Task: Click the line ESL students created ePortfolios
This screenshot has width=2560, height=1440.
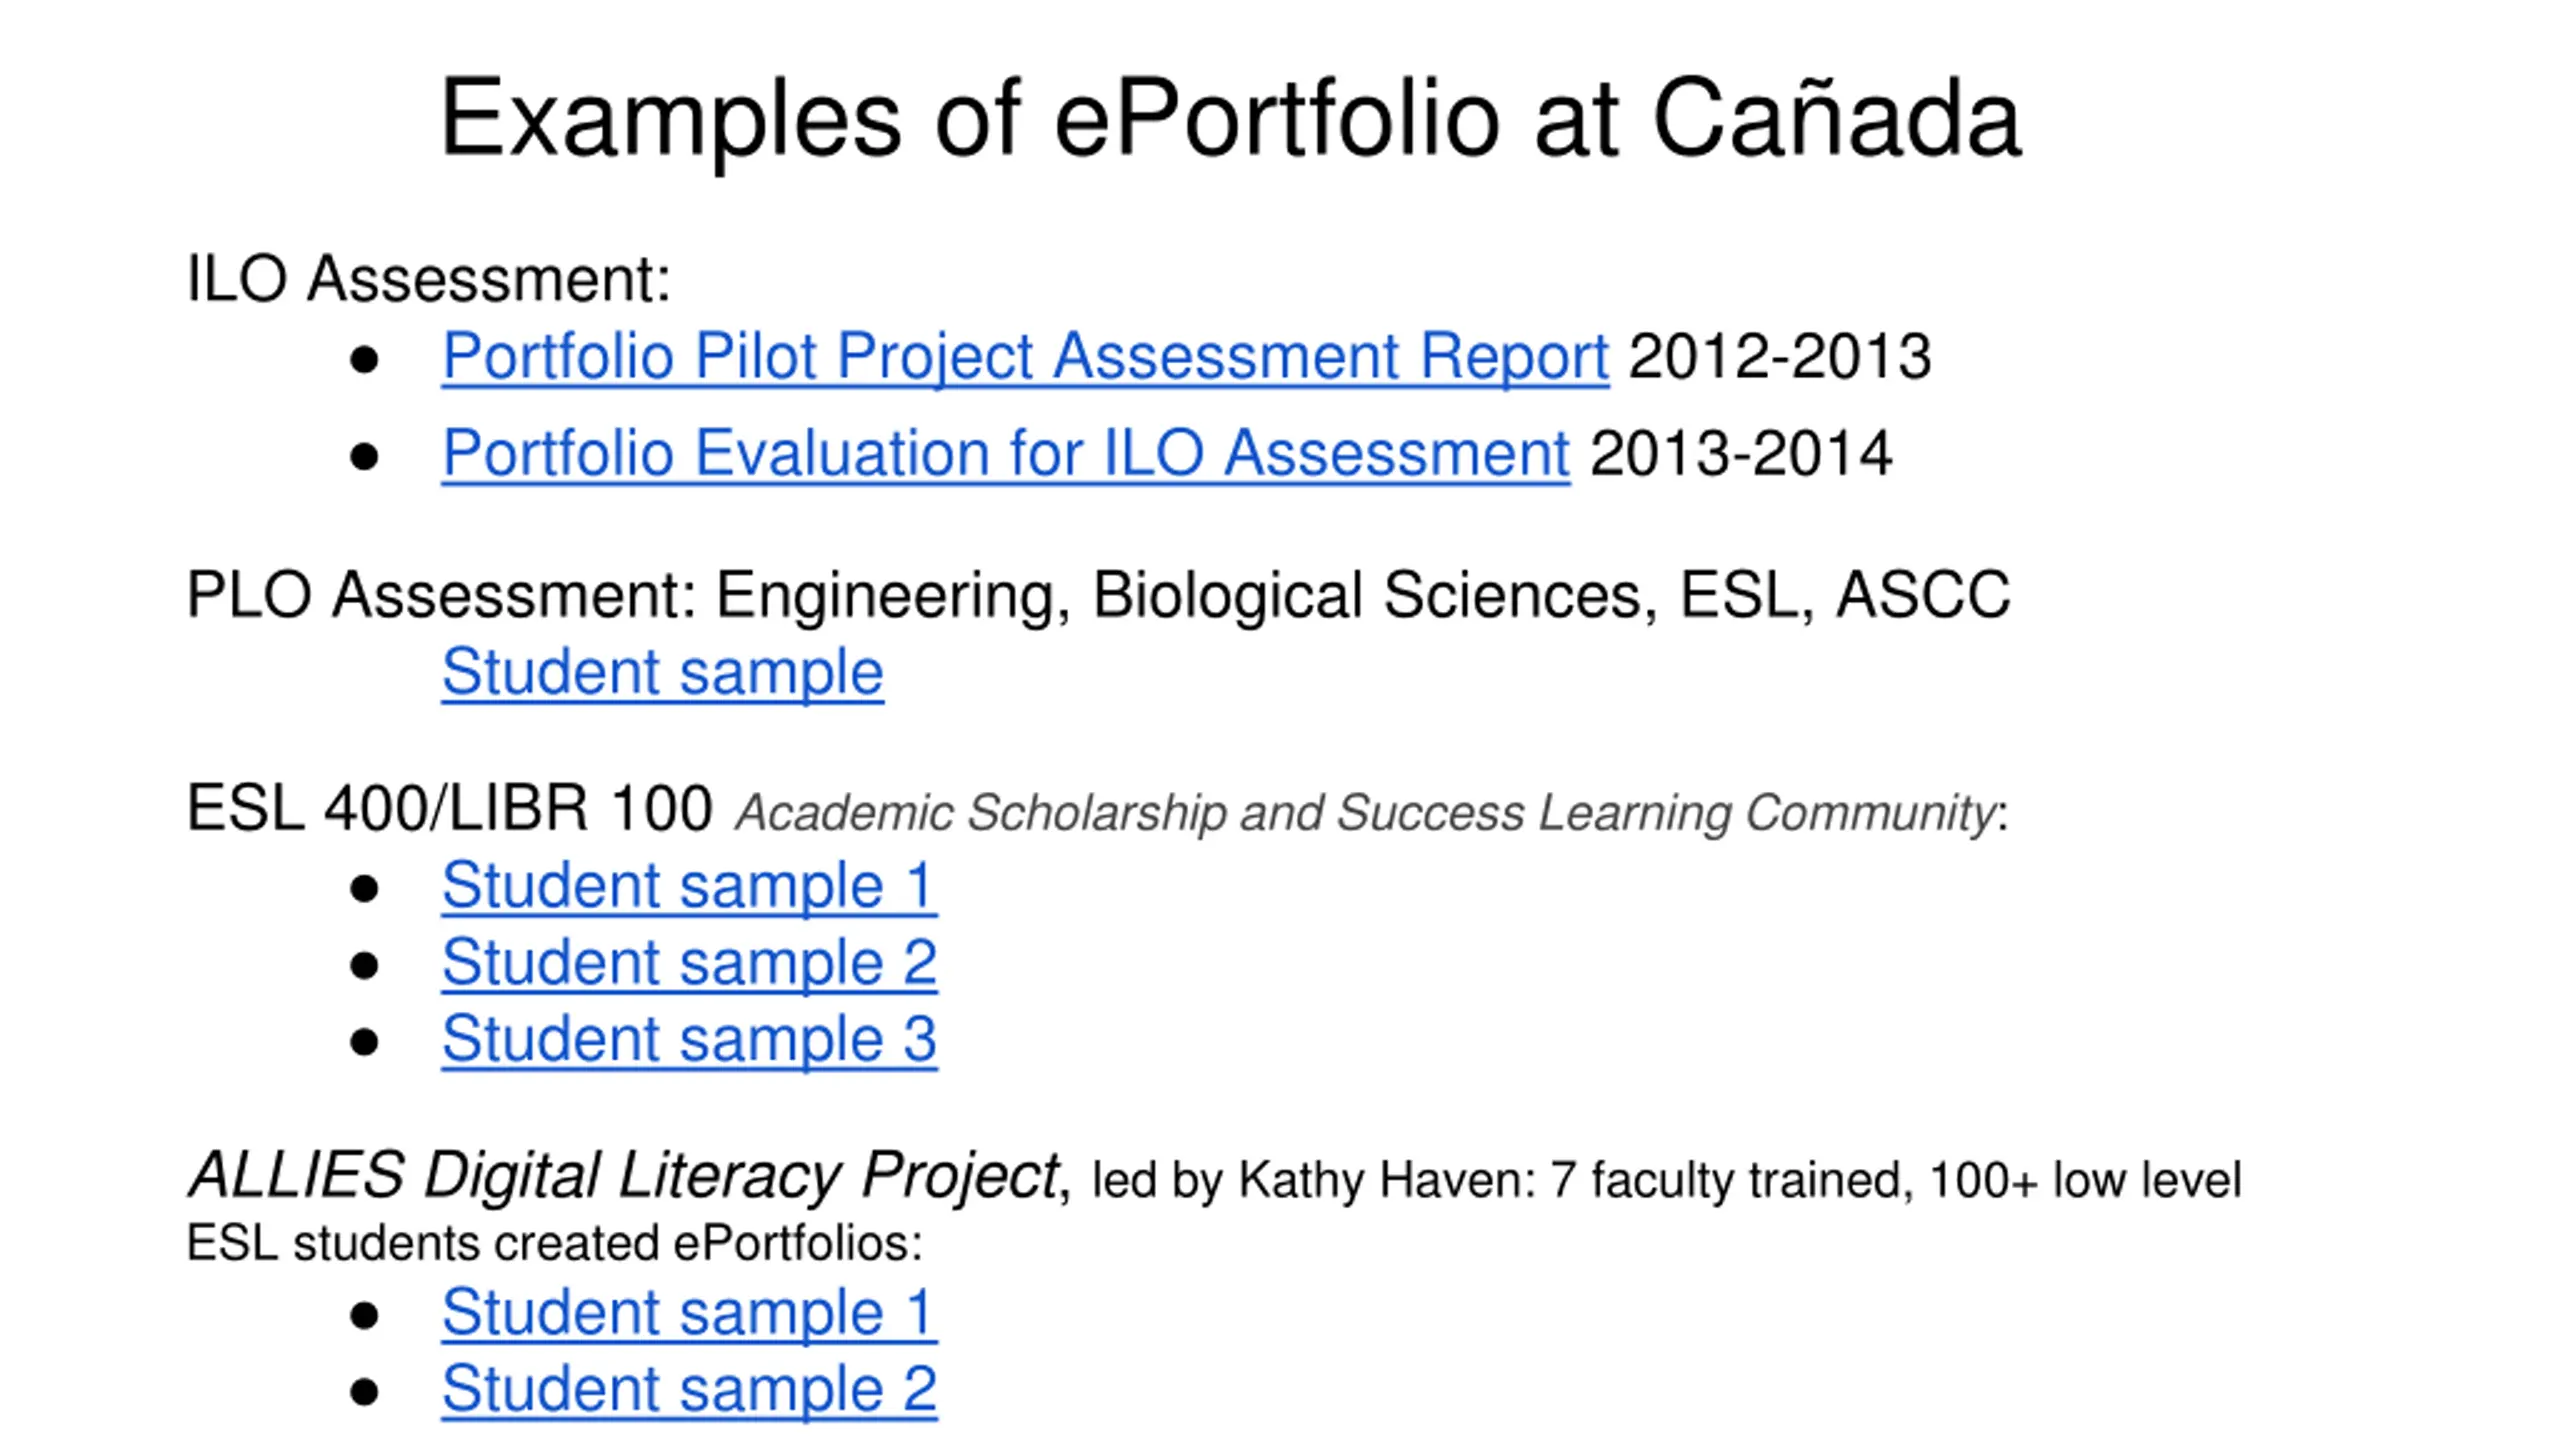Action: point(553,1244)
